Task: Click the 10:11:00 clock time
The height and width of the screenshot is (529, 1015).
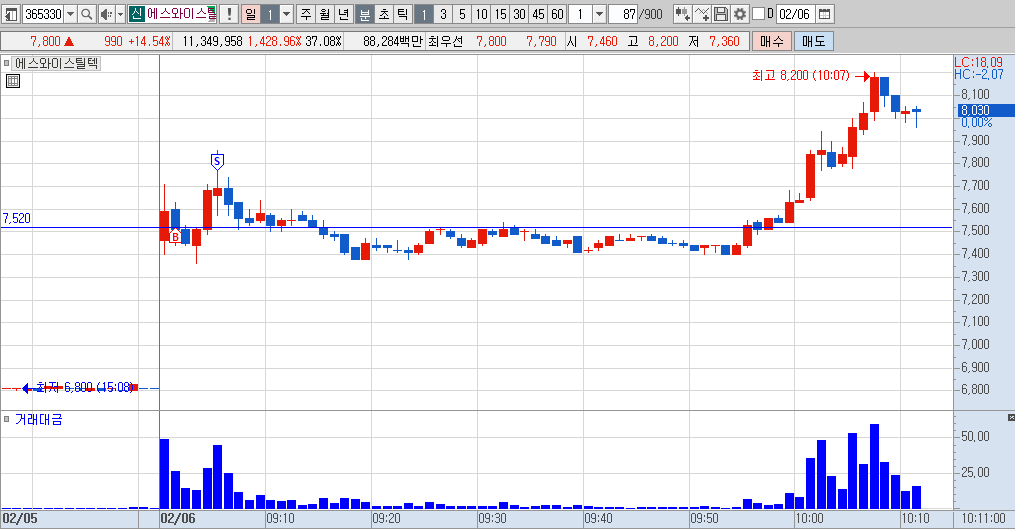Action: pos(983,519)
